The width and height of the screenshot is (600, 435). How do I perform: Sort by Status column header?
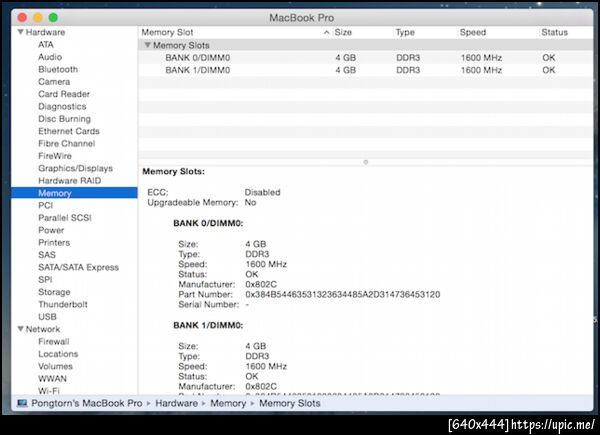pos(554,33)
